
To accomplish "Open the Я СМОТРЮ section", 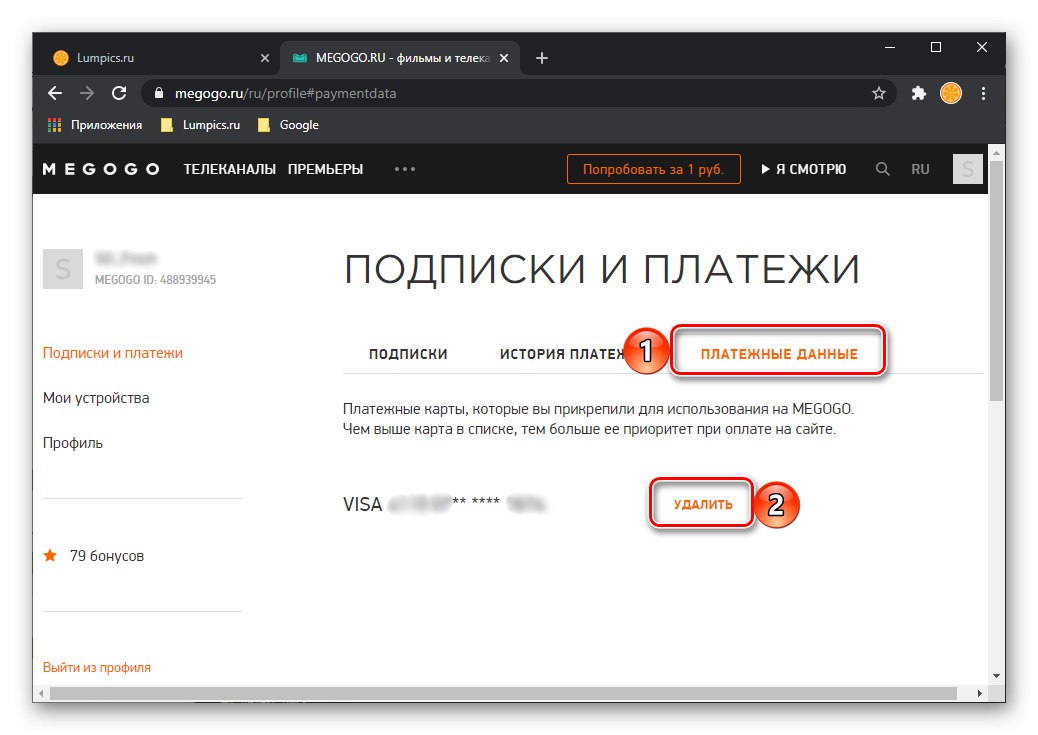I will click(x=804, y=170).
